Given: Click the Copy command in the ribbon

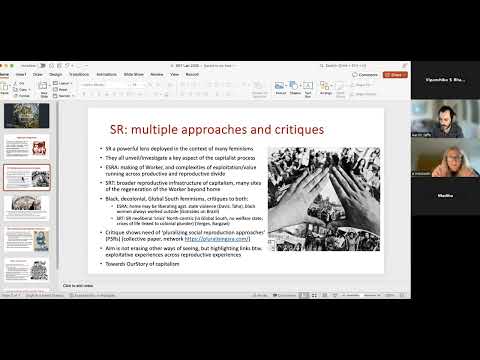Looking at the screenshot, I should (x=22, y=89).
